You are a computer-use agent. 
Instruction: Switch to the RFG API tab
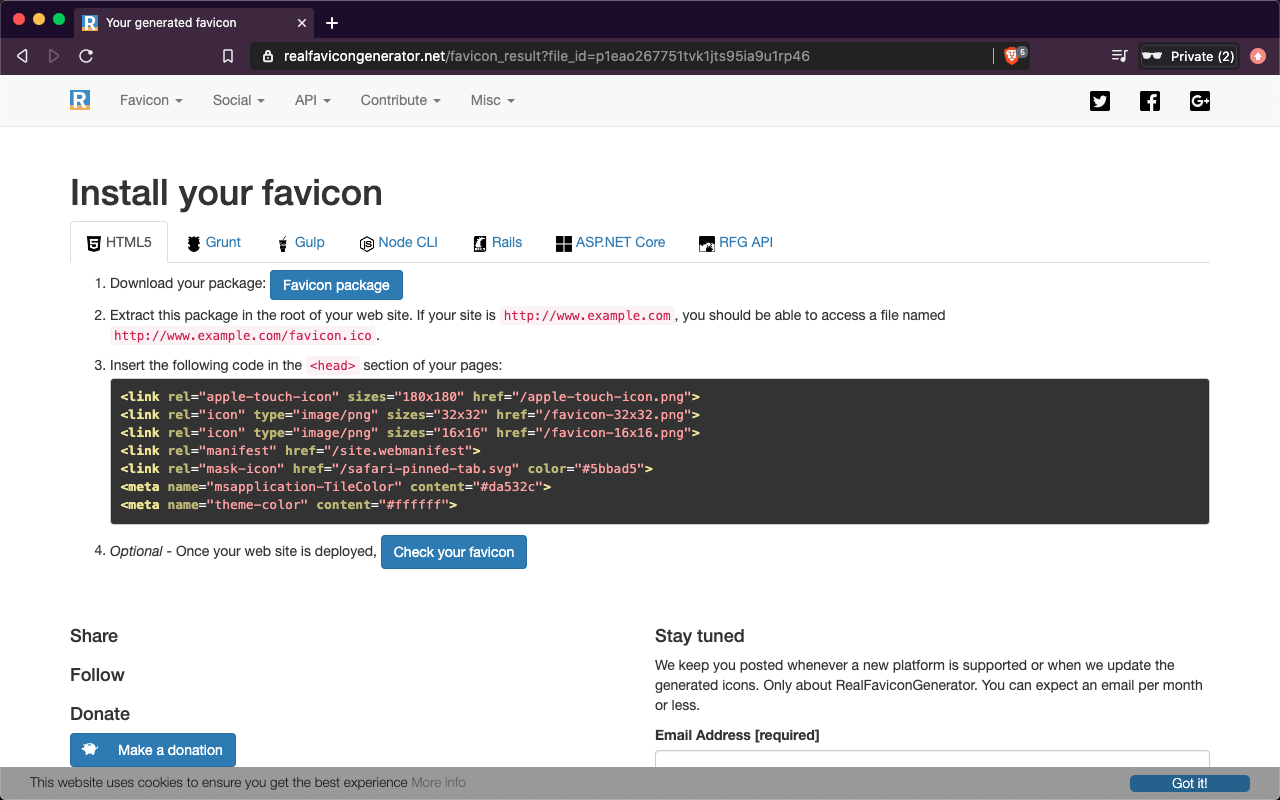click(x=736, y=242)
